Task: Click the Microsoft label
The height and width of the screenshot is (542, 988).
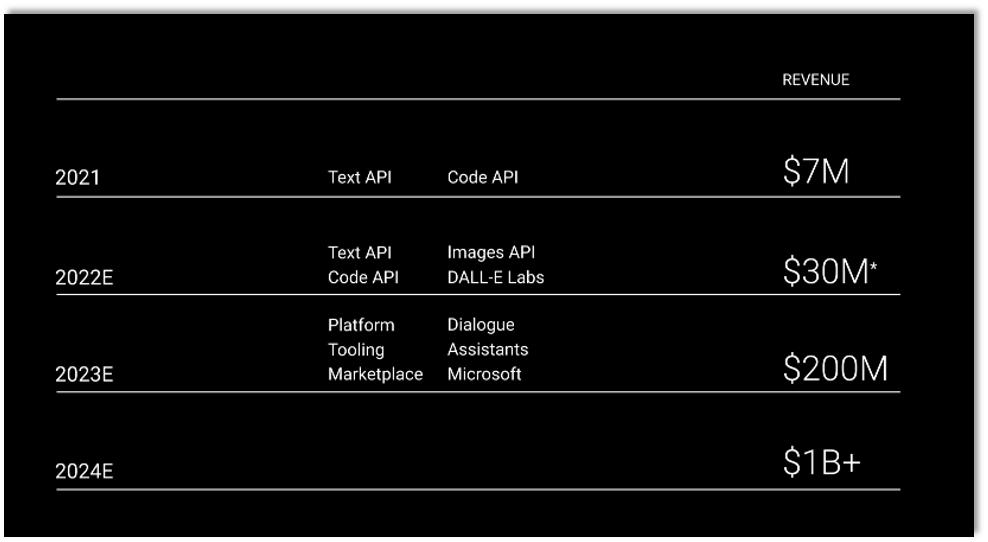Action: 484,375
